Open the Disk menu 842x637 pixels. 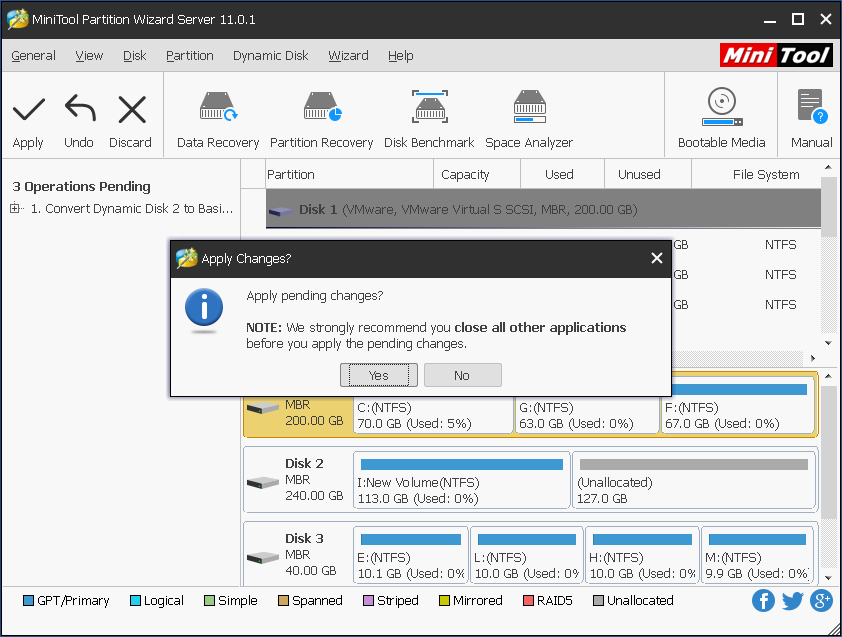click(135, 55)
